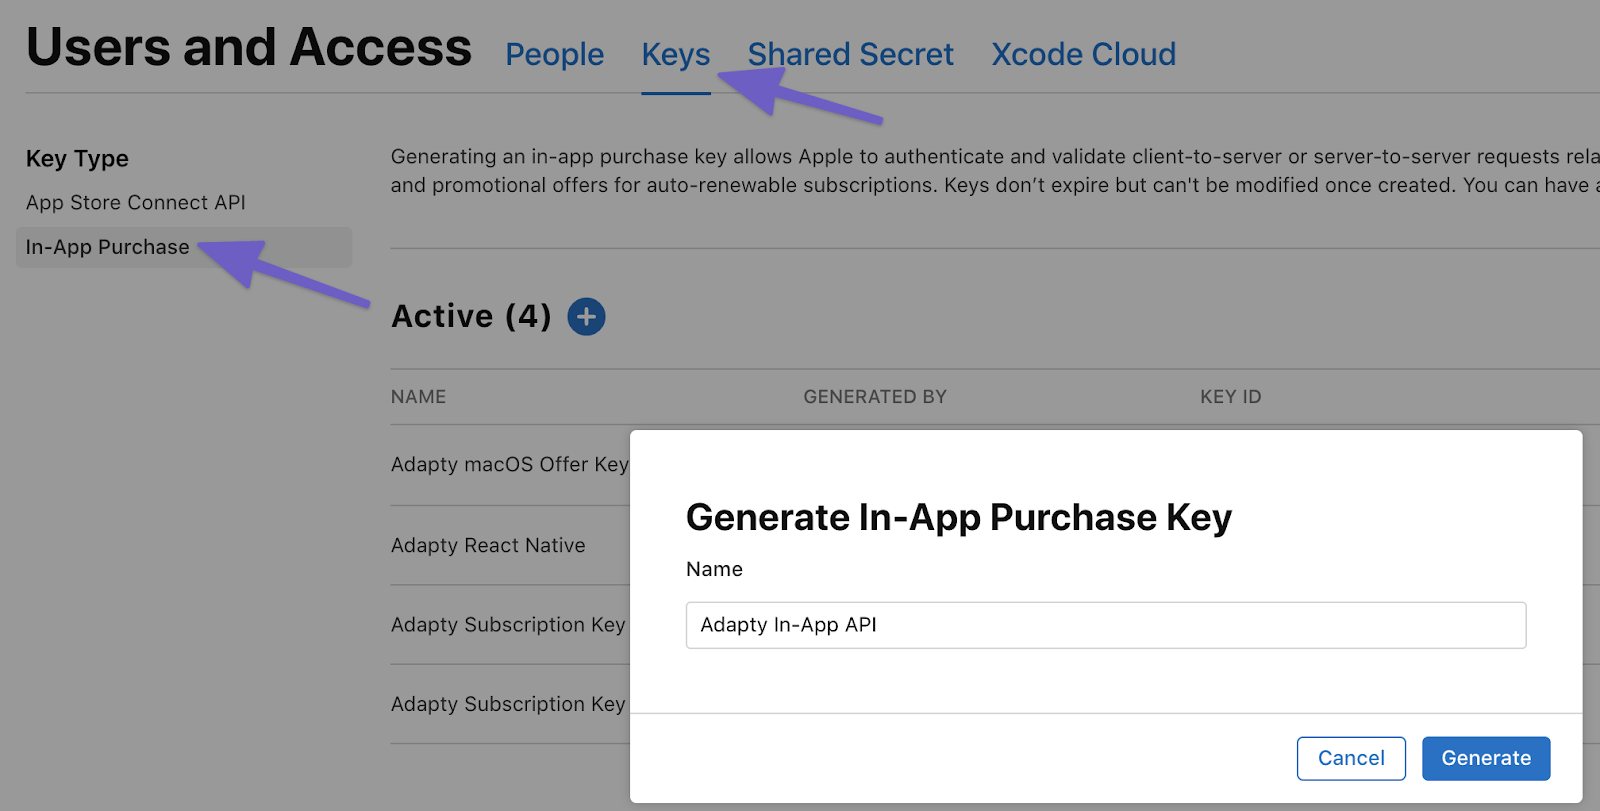Screen dimensions: 1600x811
Task: Open the Xcode Cloud tab
Action: click(x=1083, y=55)
